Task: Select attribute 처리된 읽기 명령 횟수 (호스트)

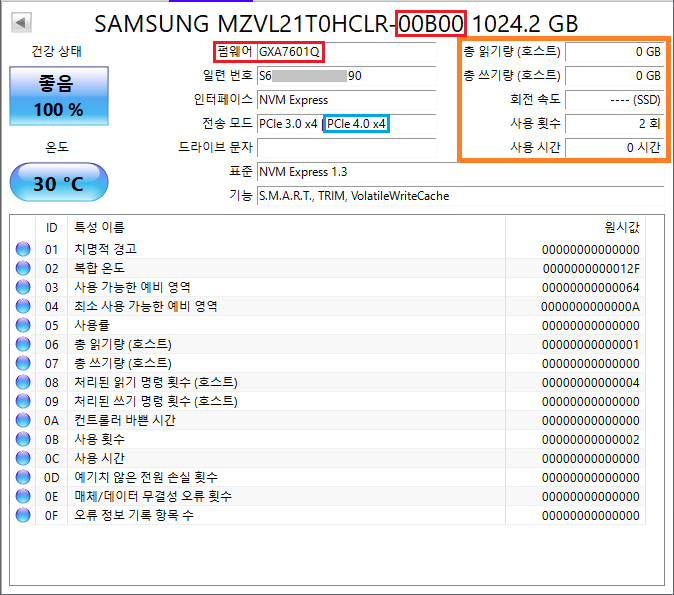Action: (x=156, y=382)
